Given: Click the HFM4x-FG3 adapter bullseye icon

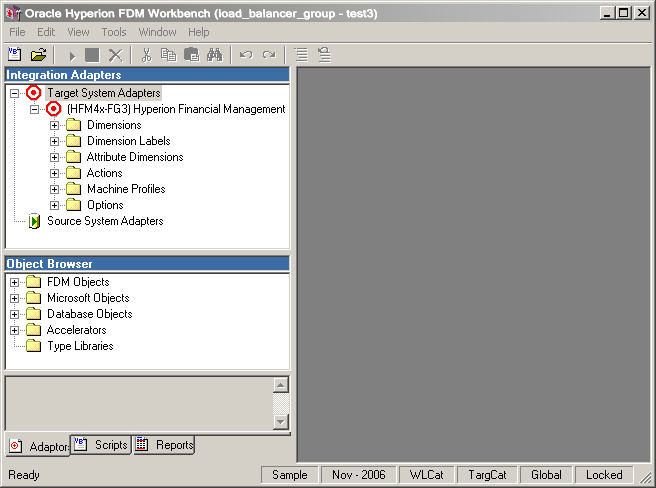Looking at the screenshot, I should (x=54, y=109).
